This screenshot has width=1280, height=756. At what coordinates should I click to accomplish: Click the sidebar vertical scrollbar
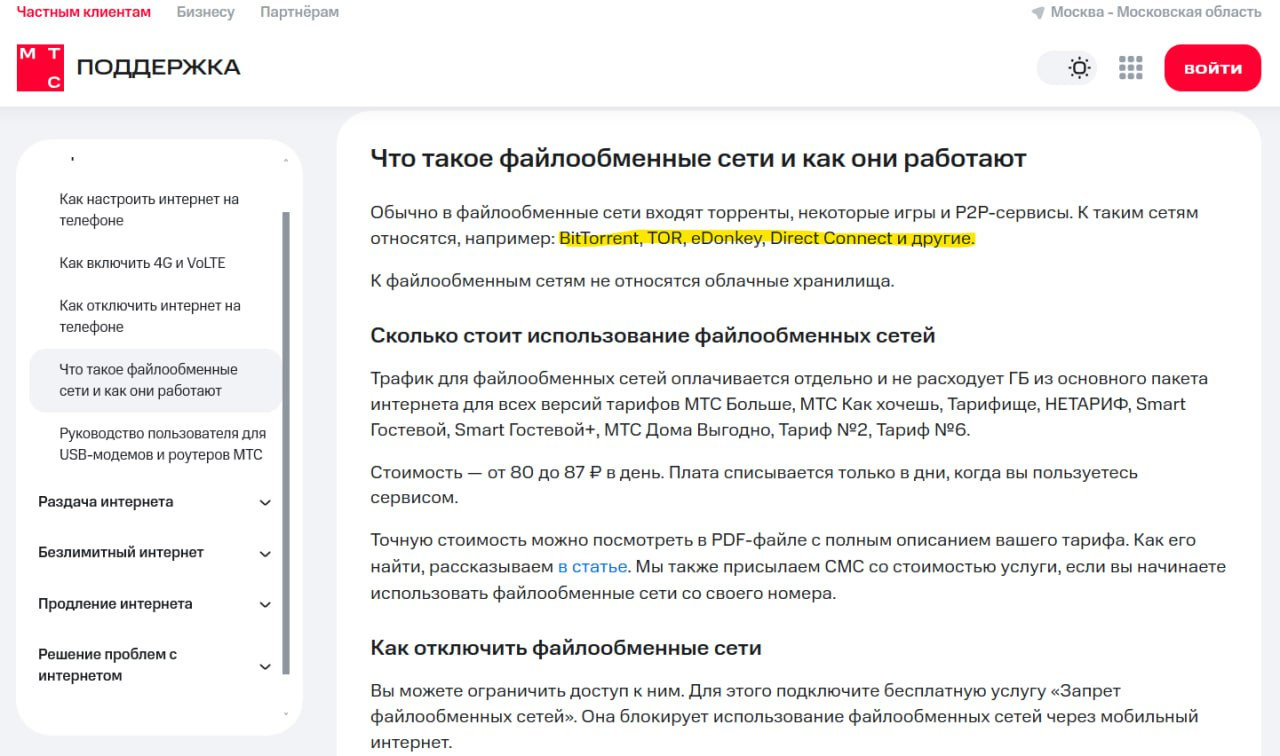tap(286, 440)
